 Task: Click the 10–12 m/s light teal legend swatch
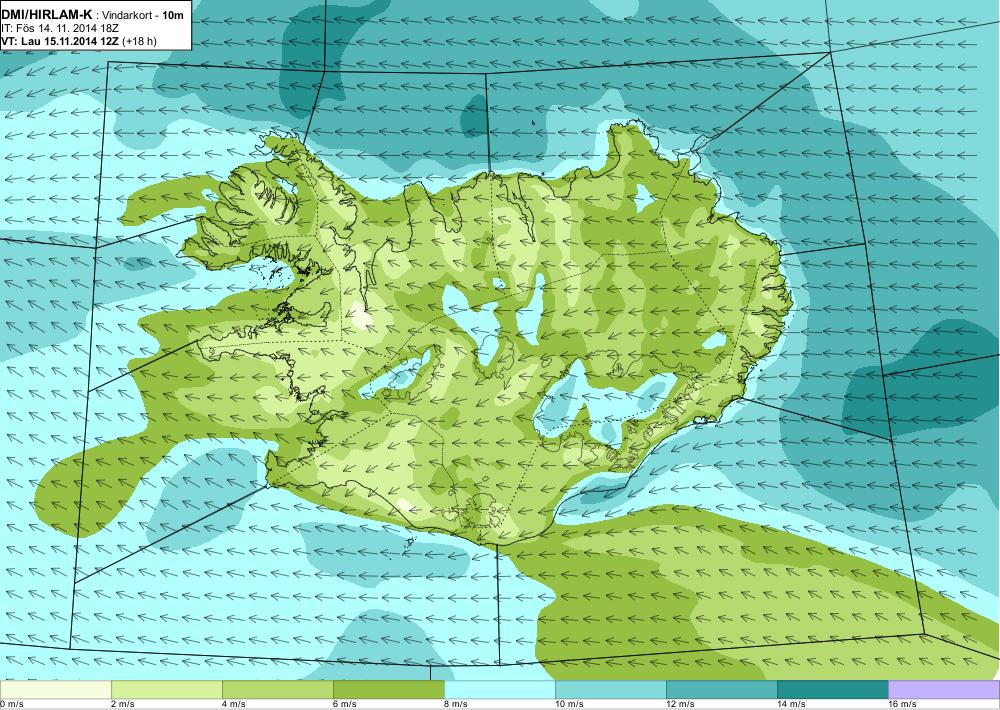point(611,690)
